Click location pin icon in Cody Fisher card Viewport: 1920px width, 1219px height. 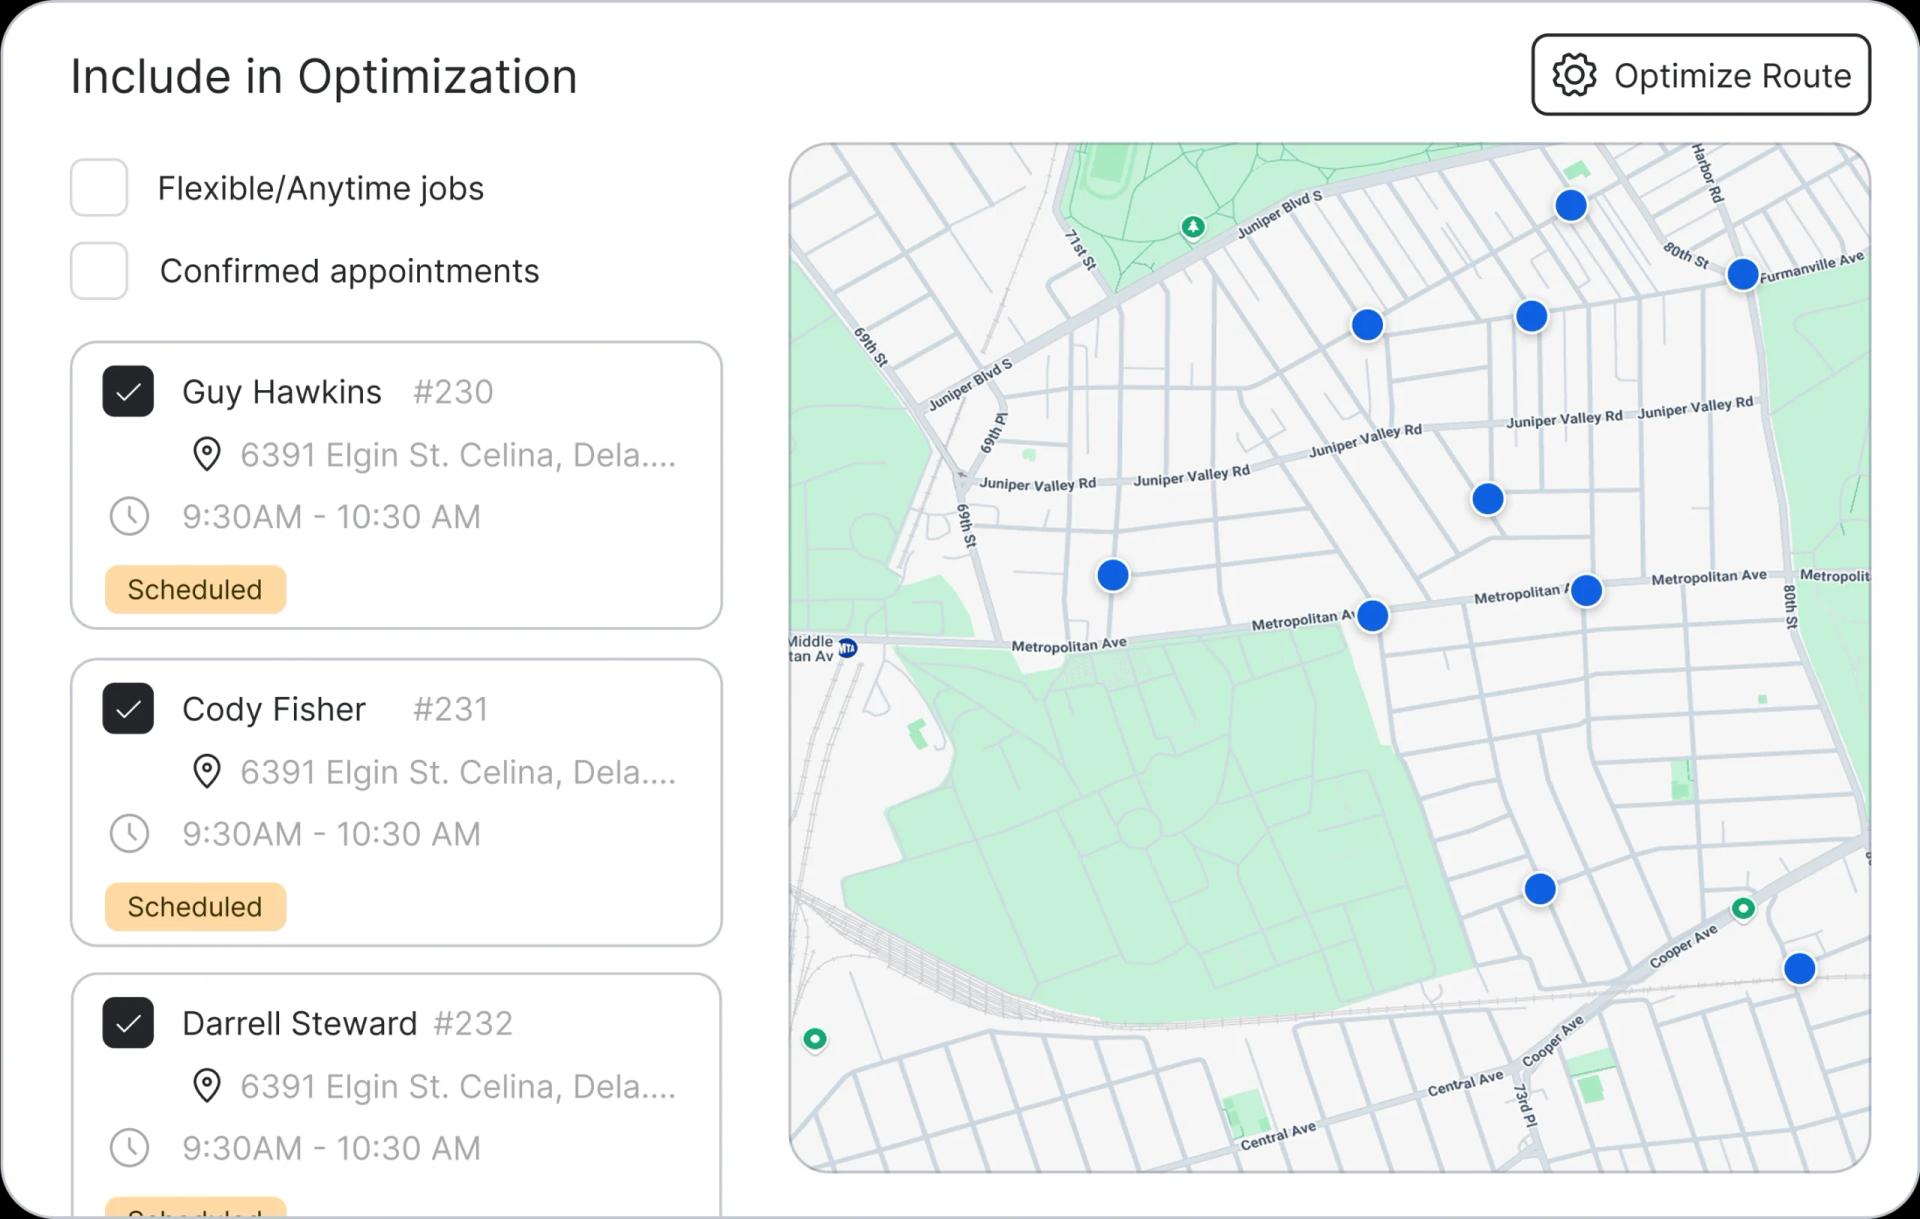207,771
